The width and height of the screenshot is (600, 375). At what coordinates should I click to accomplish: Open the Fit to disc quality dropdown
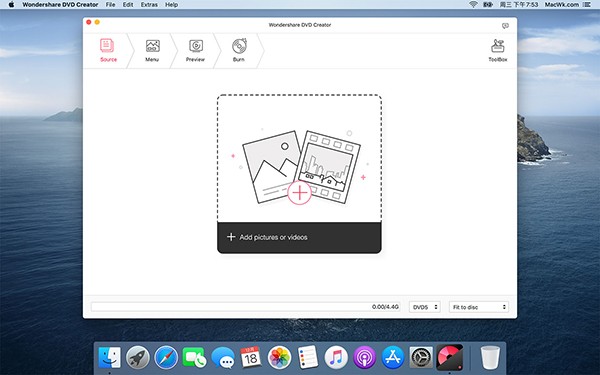tap(479, 307)
